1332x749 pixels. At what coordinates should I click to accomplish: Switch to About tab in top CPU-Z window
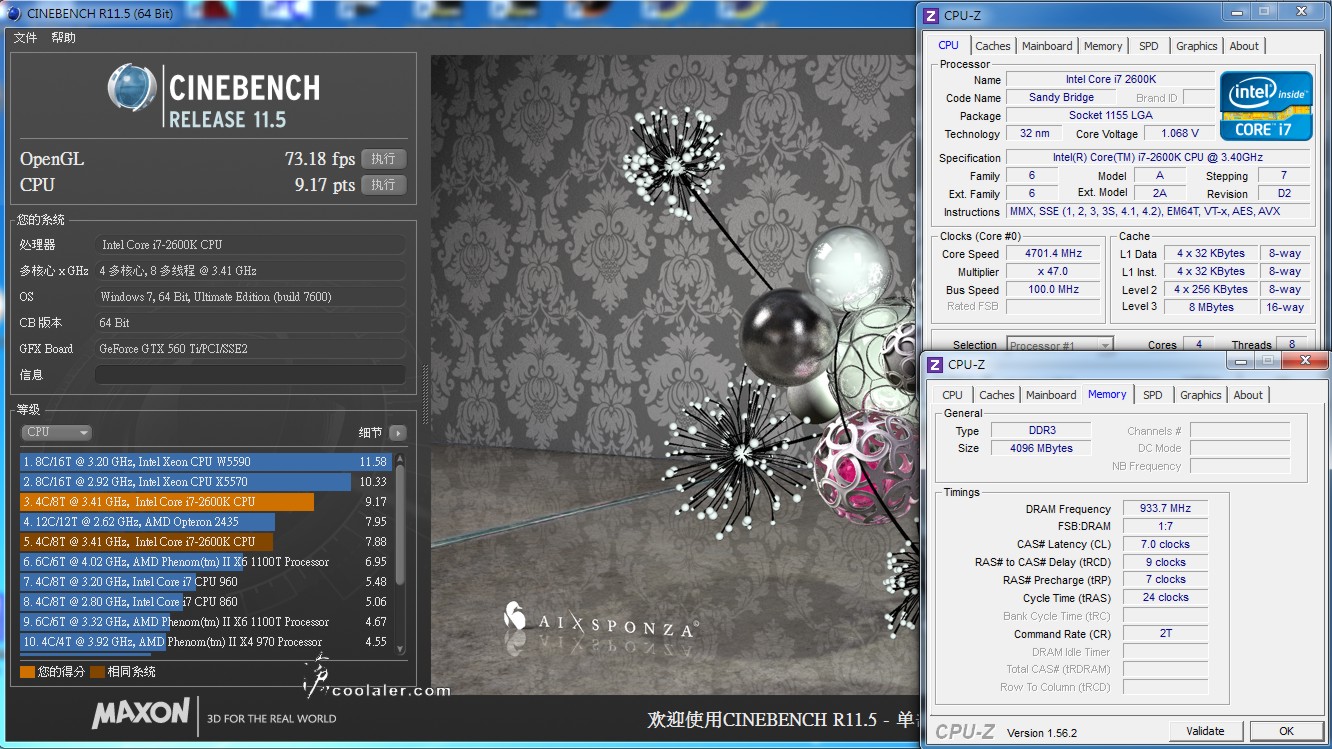(1244, 46)
